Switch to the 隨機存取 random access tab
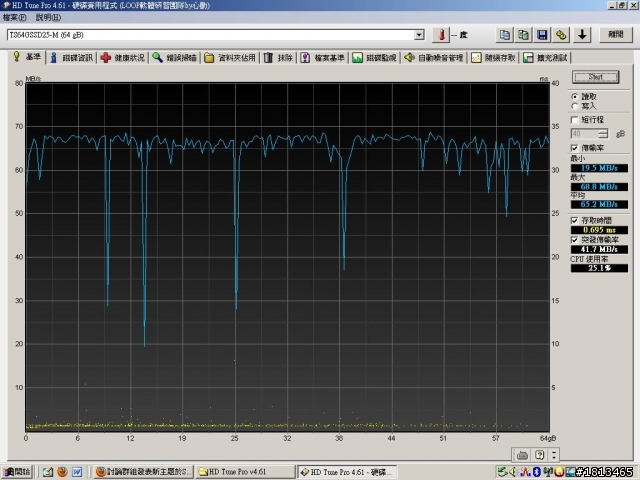Screen dimensions: 640x480 point(493,58)
